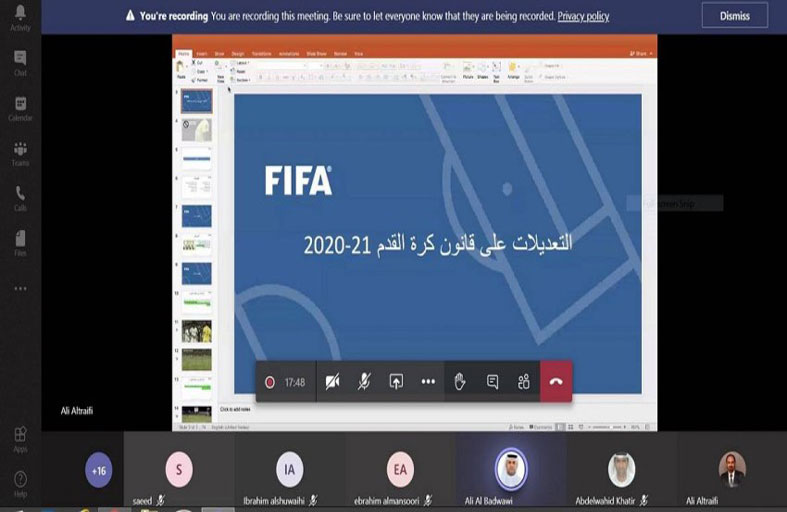Screen dimensions: 787x512
Task: Show the meeting conversation panel
Action: click(492, 382)
